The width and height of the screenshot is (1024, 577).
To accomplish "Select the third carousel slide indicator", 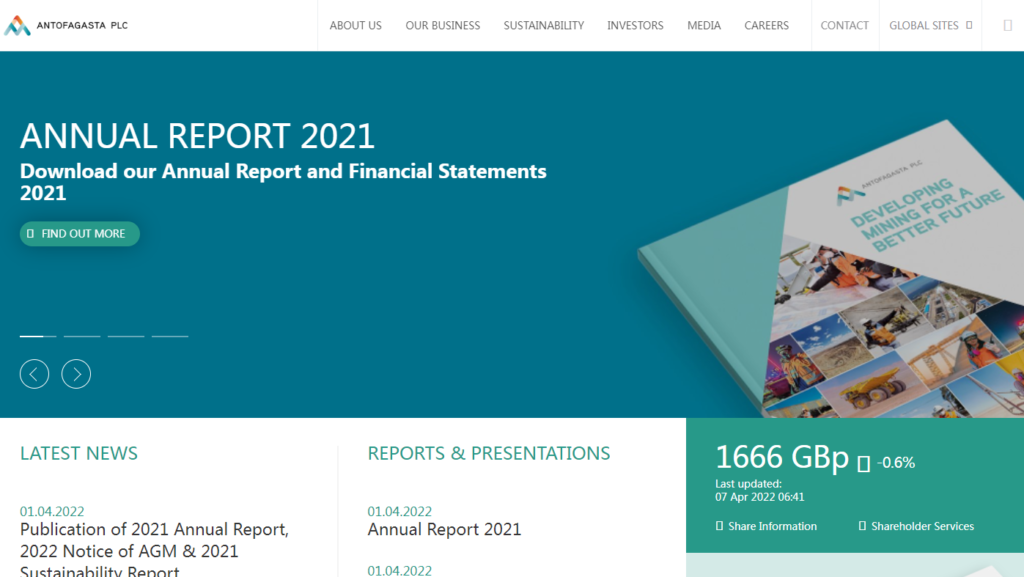I will (x=126, y=336).
